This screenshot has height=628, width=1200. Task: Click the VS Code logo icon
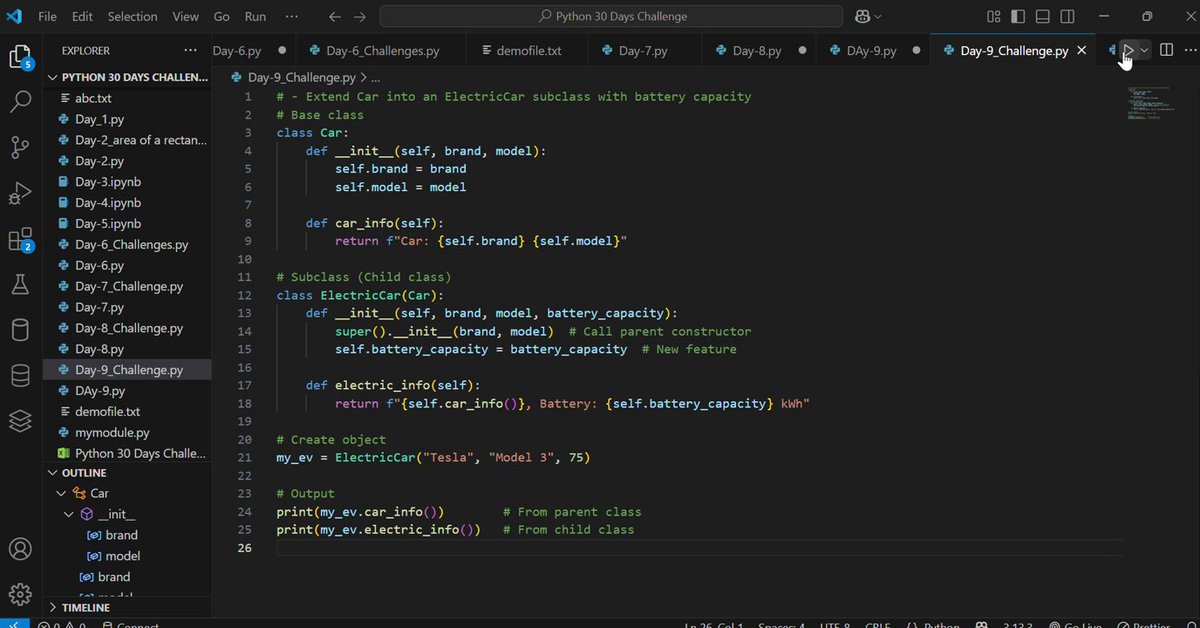pyautogui.click(x=14, y=17)
